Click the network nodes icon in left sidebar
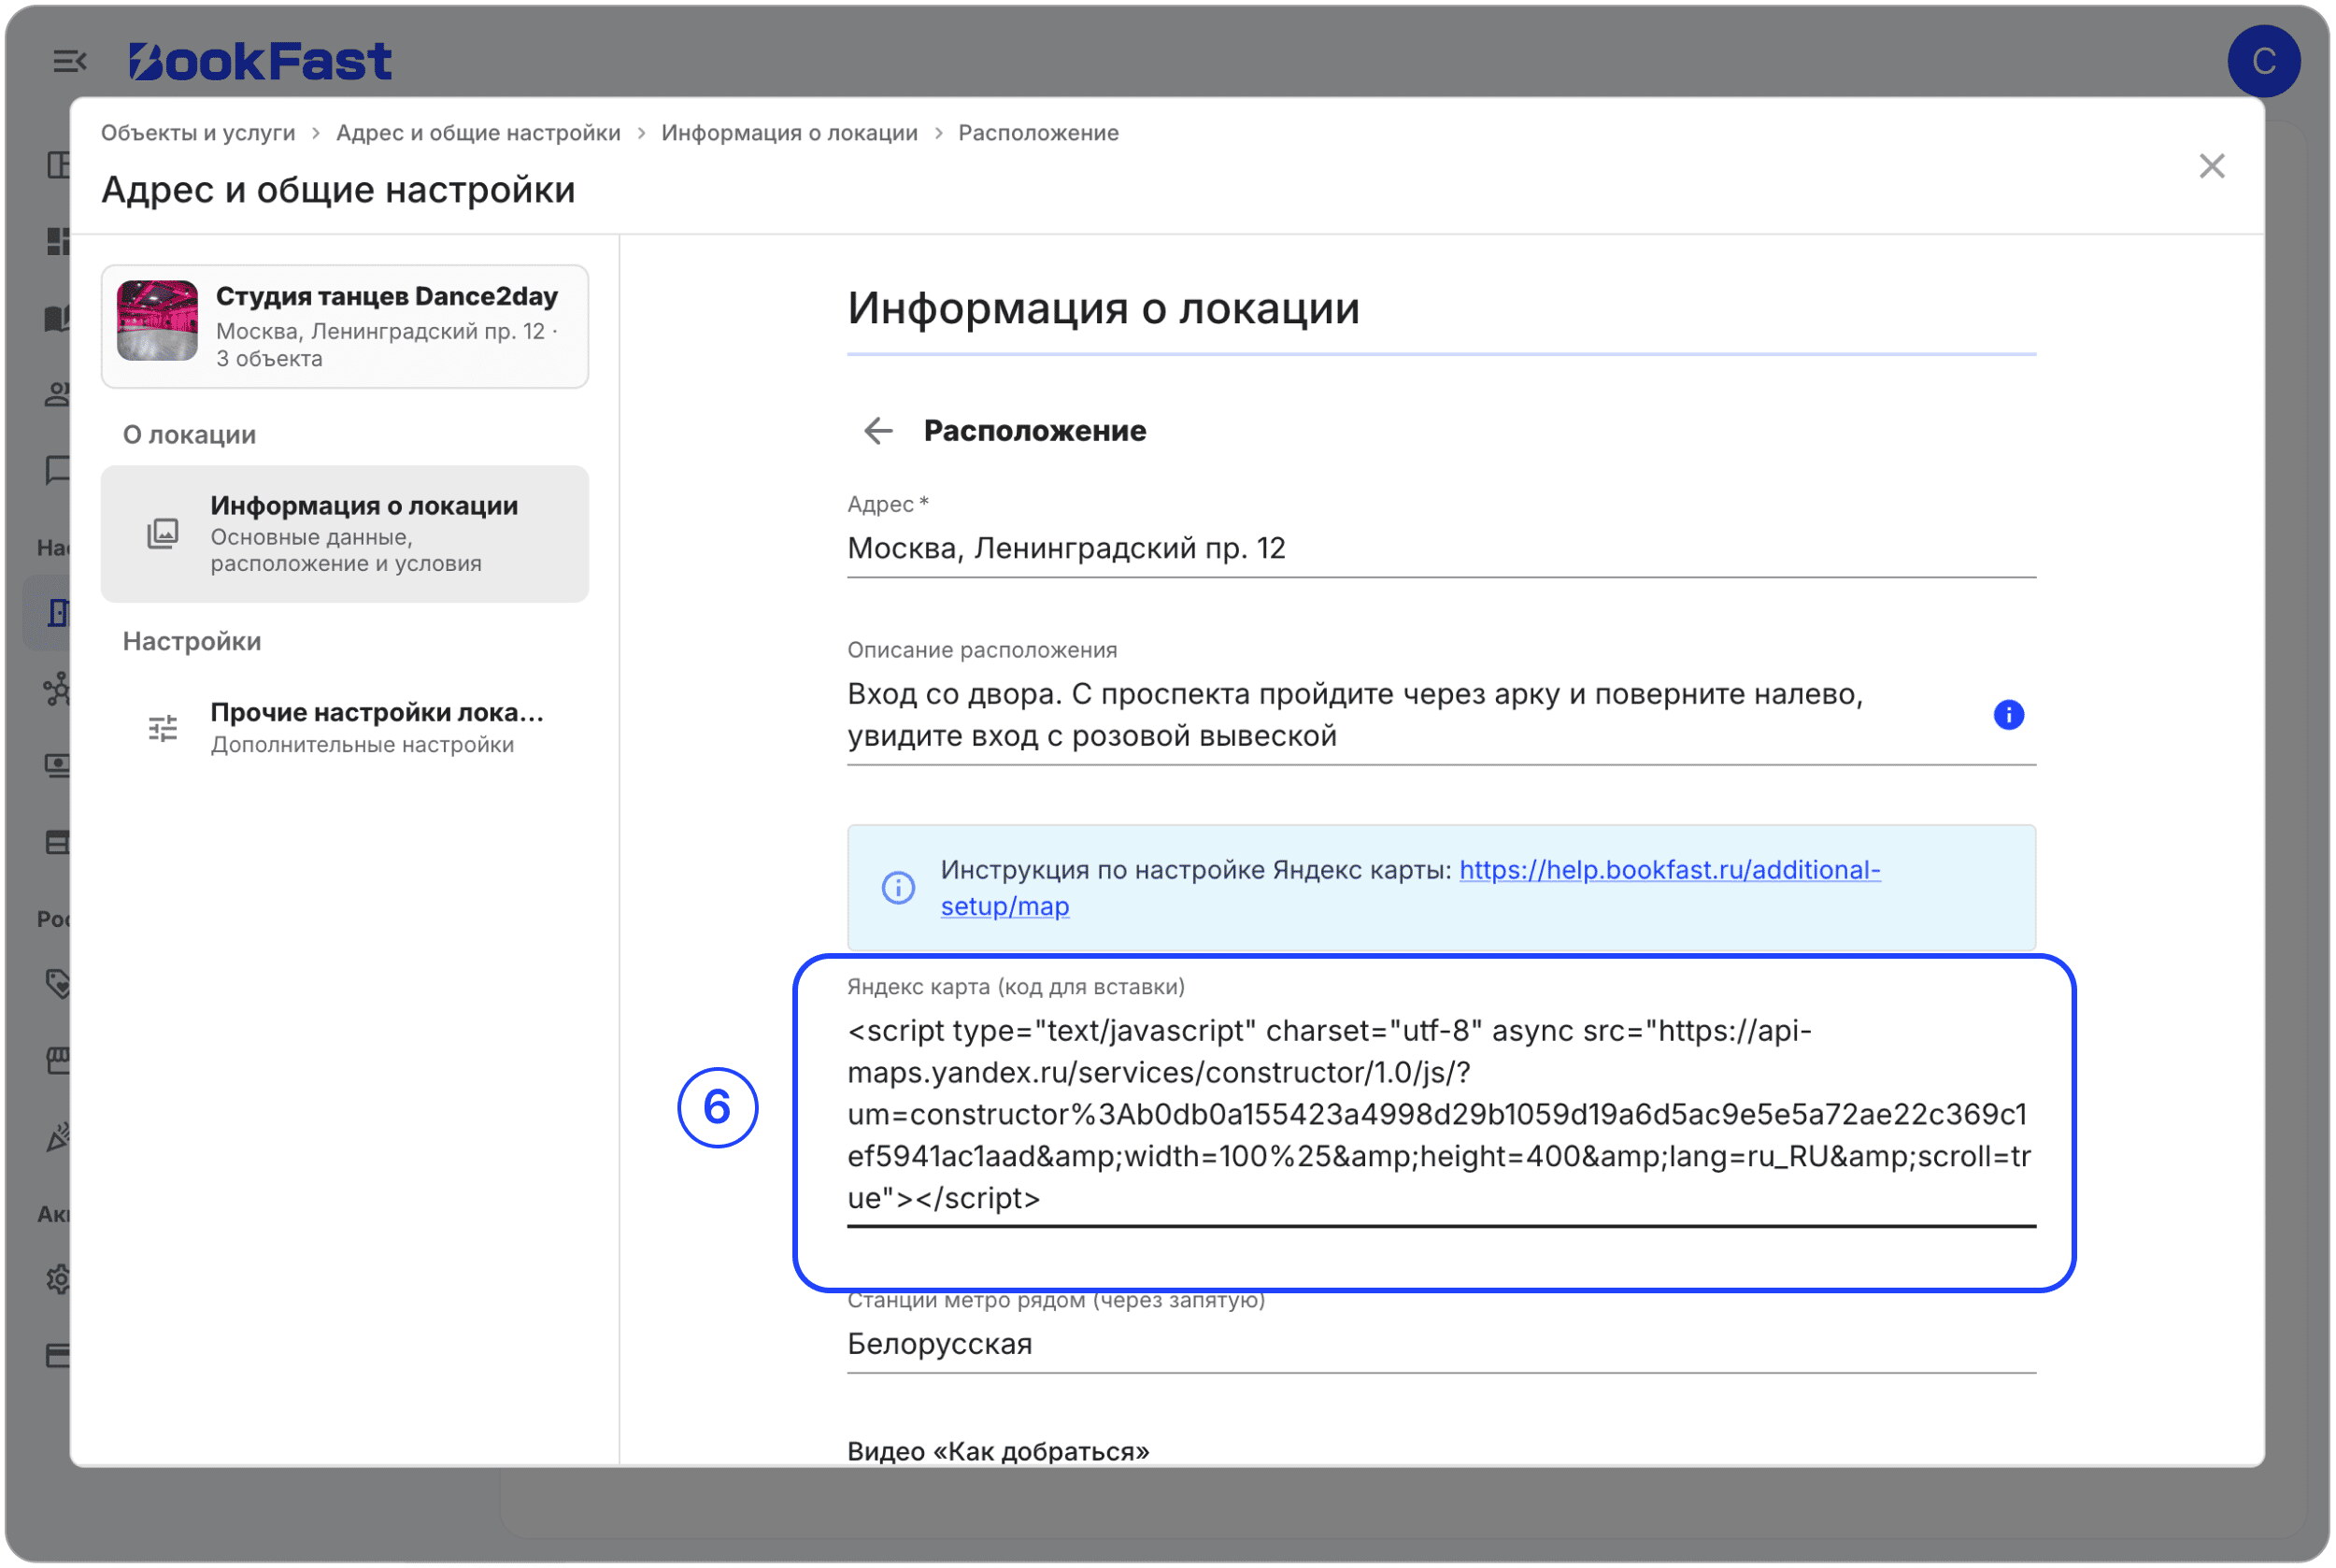This screenshot has width=2336, height=1568. [x=57, y=689]
